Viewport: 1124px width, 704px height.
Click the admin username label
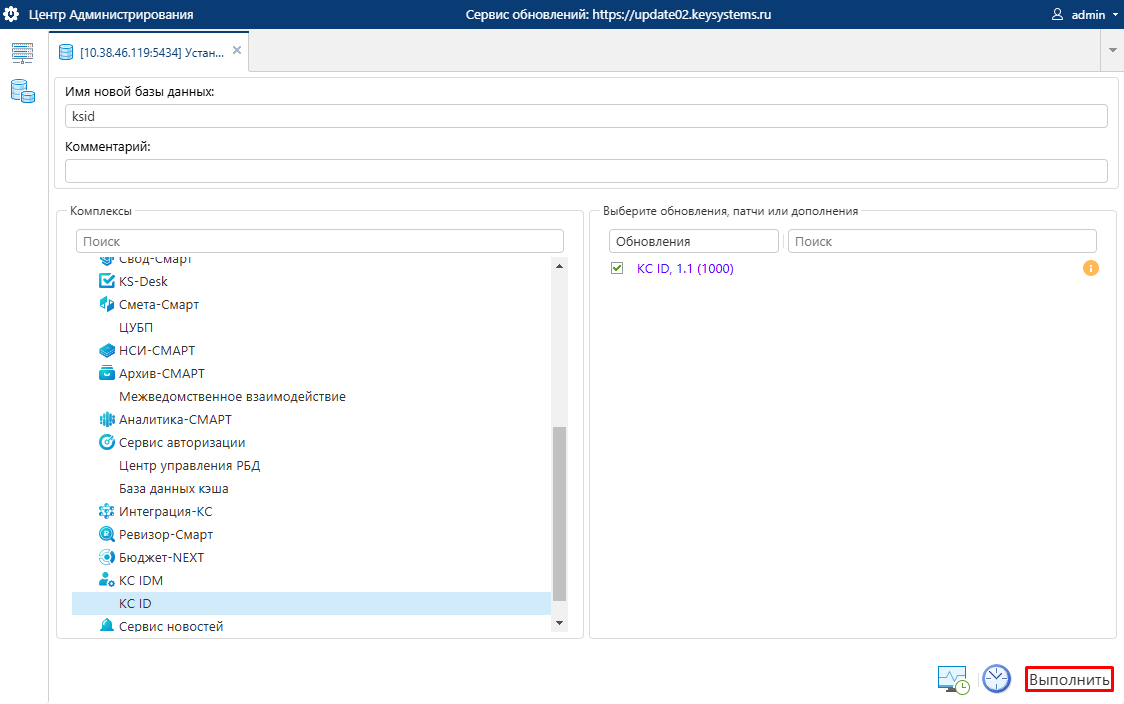pos(1088,14)
